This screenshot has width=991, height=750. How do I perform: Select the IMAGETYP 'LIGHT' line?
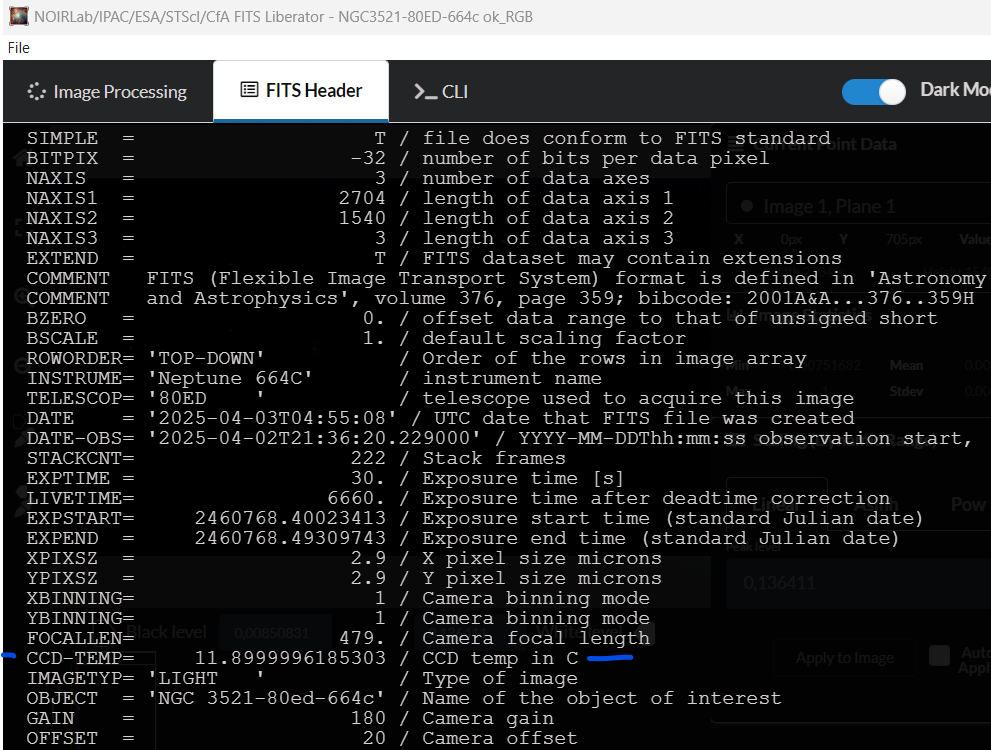301,678
